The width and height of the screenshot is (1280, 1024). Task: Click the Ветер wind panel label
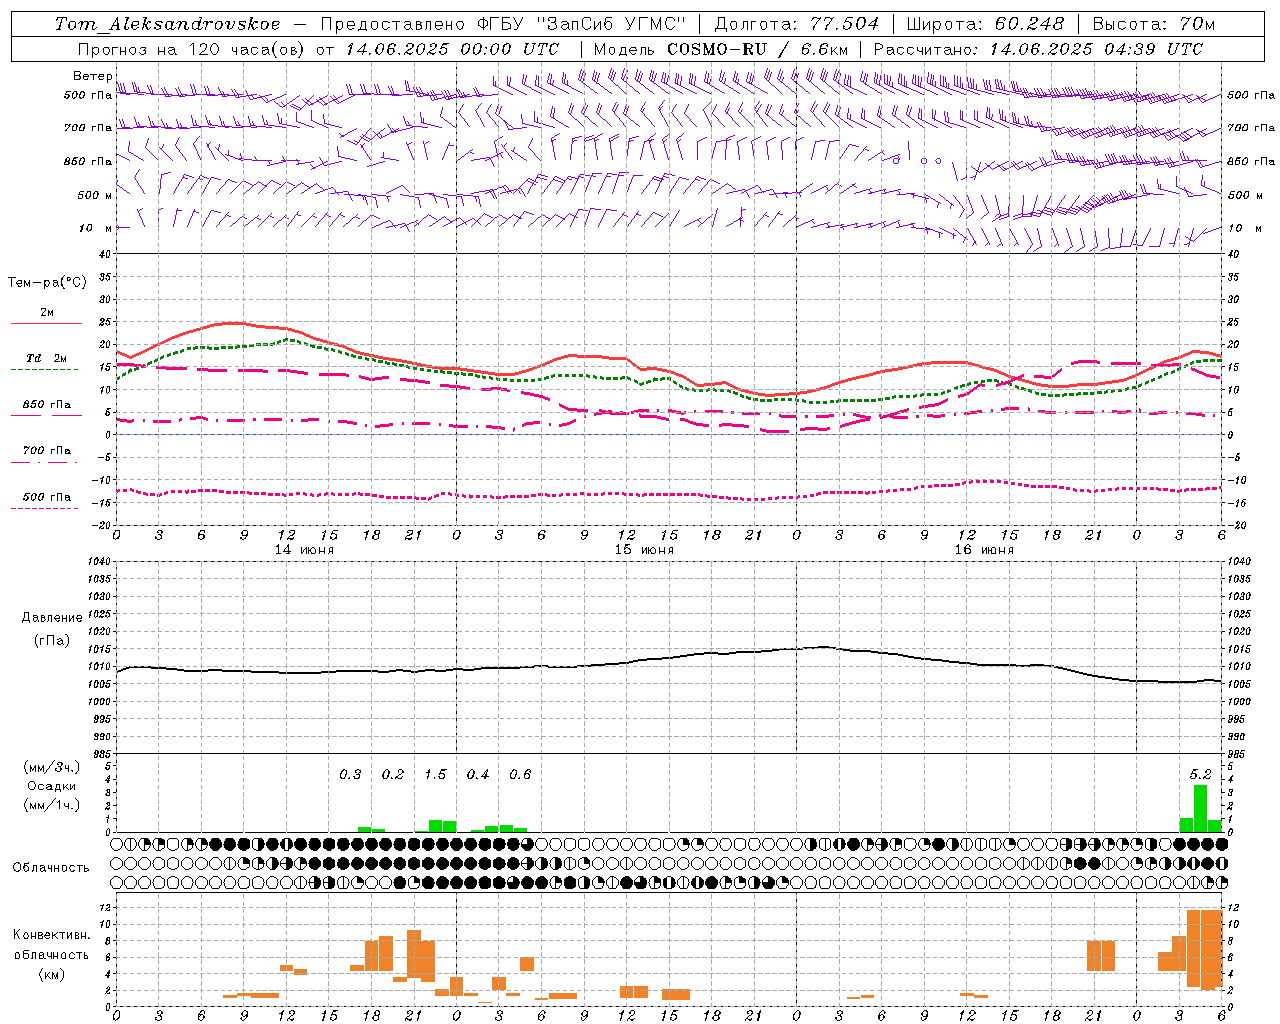tap(92, 76)
